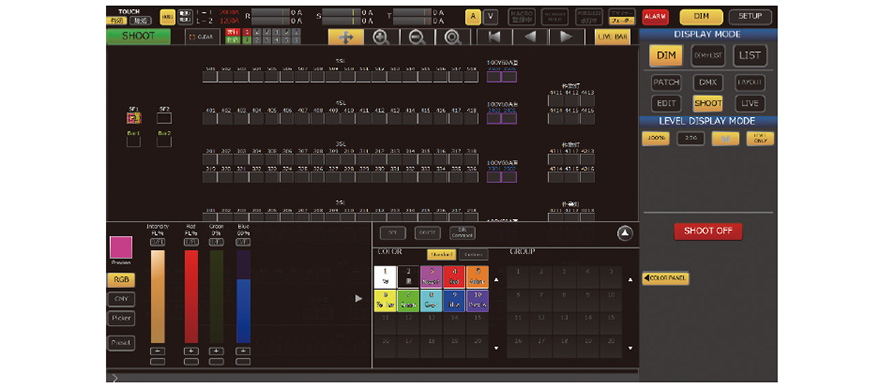
Task: Switch to EDIT mode
Action: tap(666, 103)
